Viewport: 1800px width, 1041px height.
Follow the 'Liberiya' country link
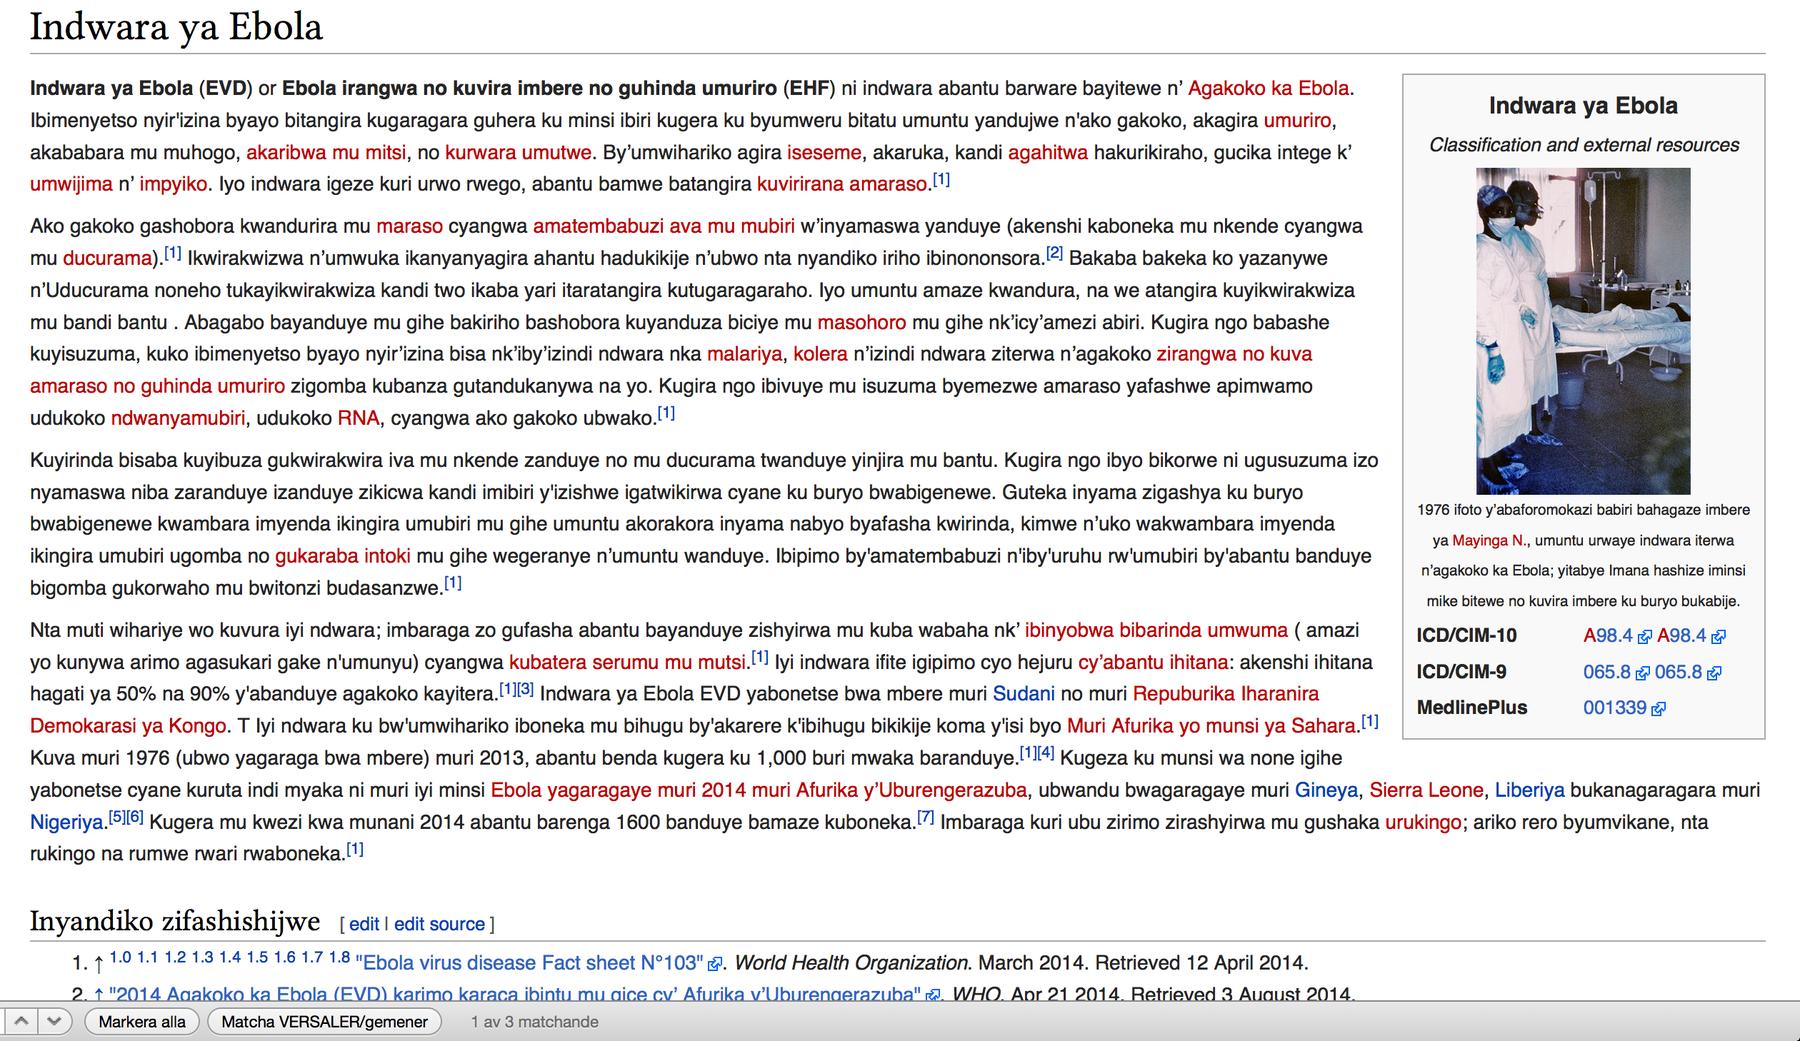(1529, 790)
